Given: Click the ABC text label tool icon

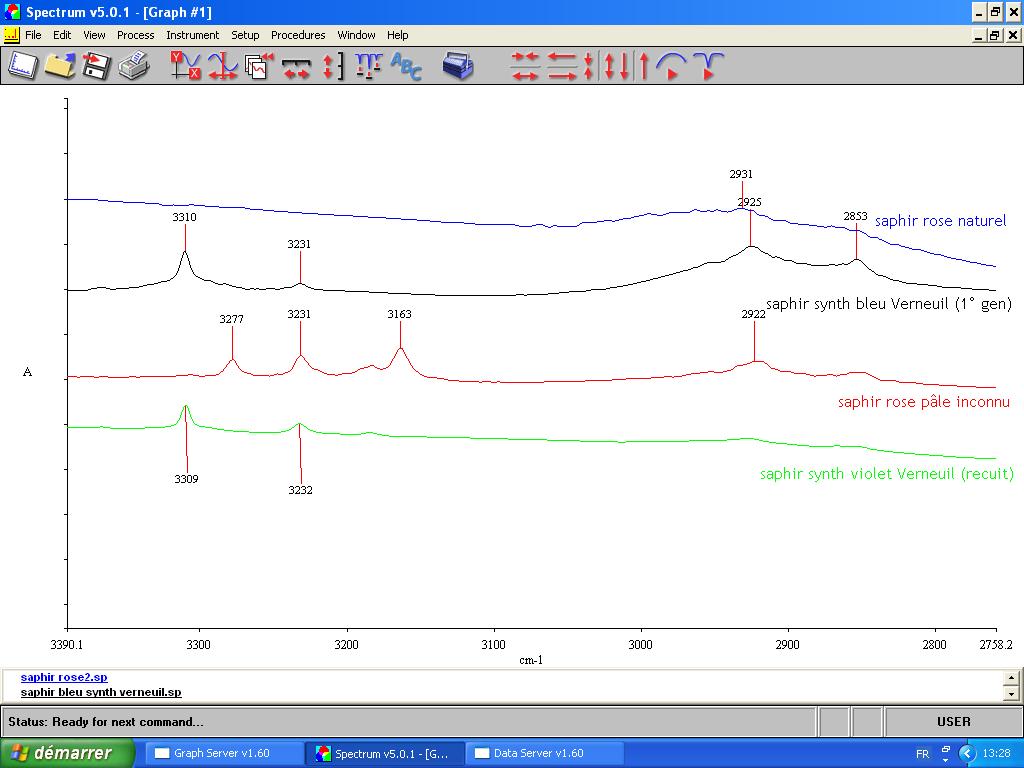Looking at the screenshot, I should click(x=406, y=66).
